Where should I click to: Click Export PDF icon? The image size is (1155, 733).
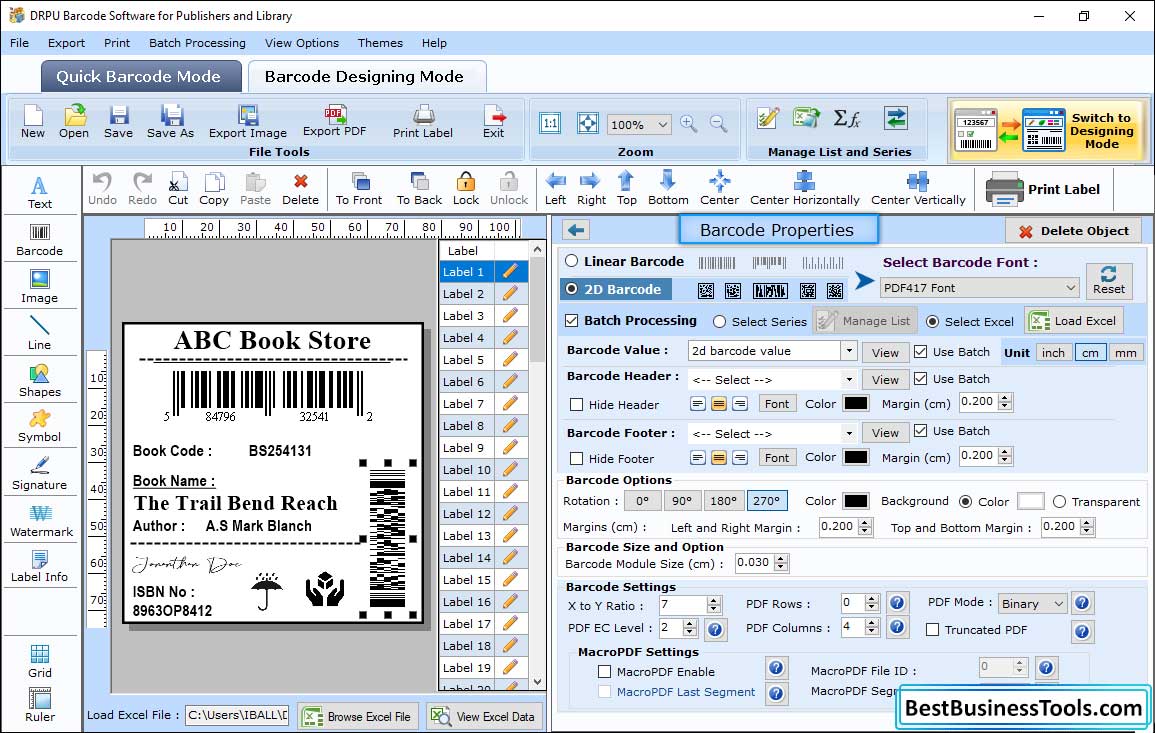point(334,122)
